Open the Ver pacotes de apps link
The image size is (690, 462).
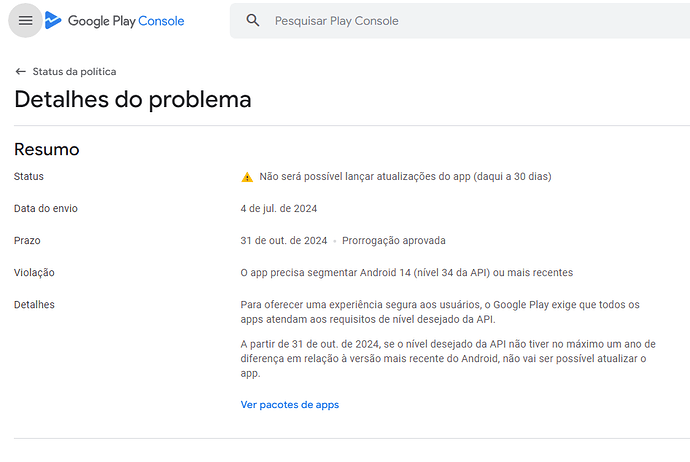click(290, 405)
